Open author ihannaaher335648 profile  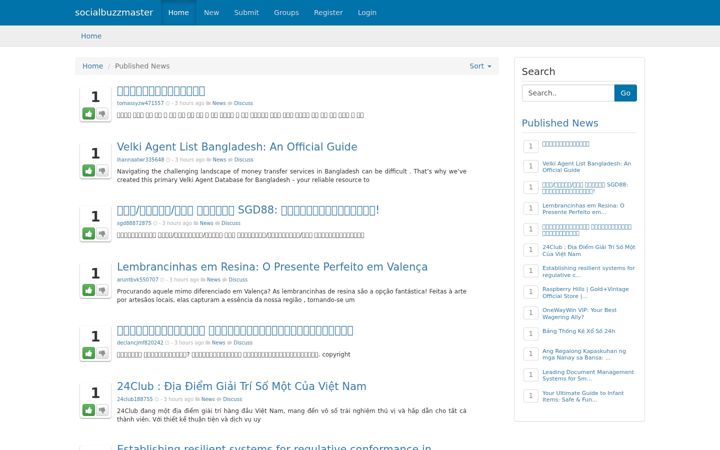140,160
